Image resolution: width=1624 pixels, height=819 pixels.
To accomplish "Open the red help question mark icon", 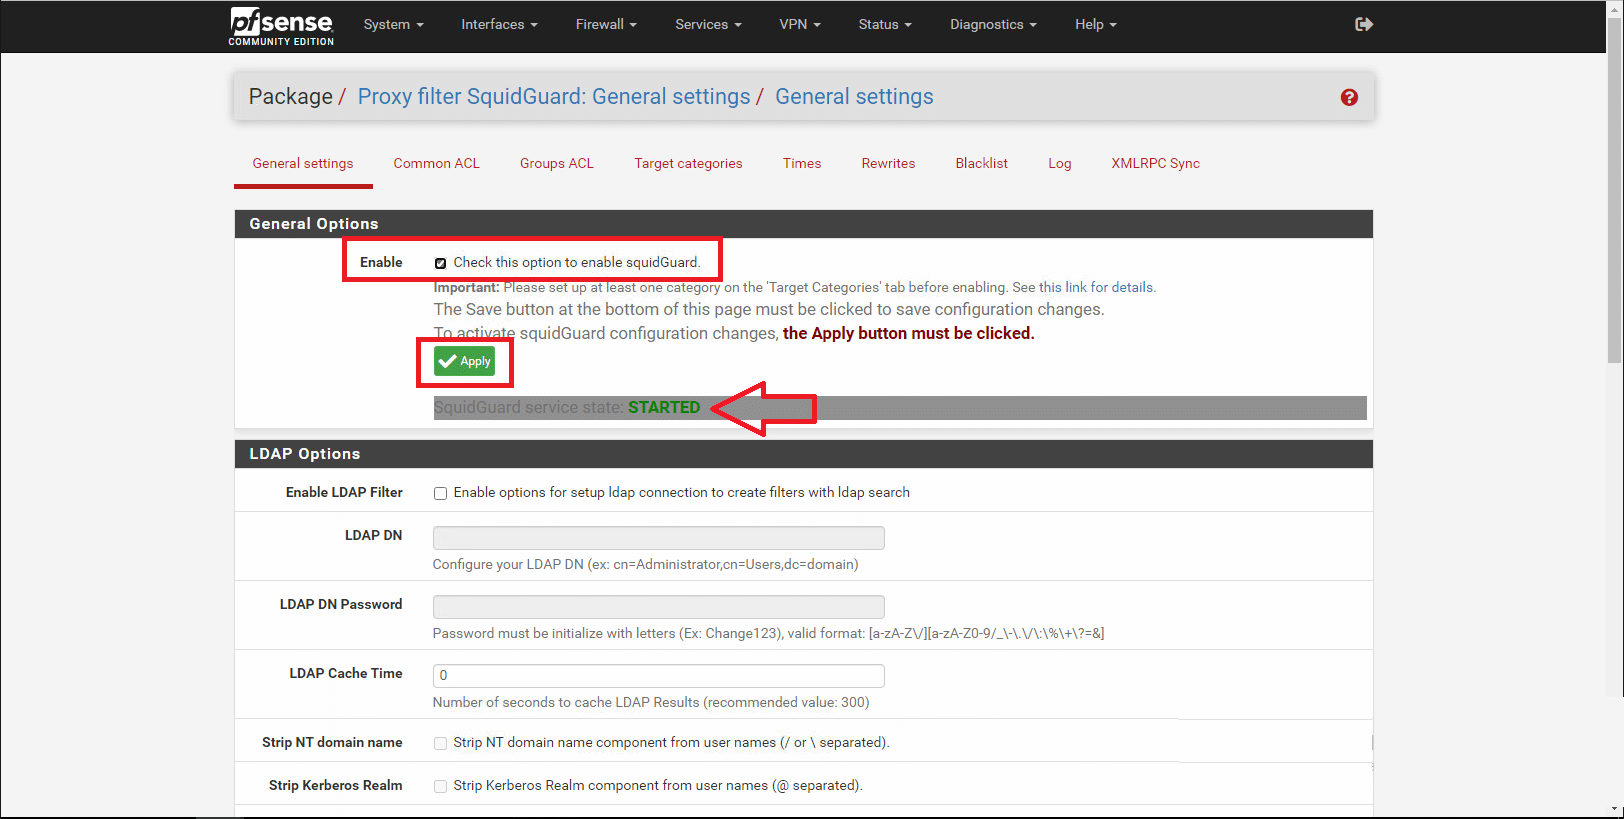I will [x=1349, y=97].
